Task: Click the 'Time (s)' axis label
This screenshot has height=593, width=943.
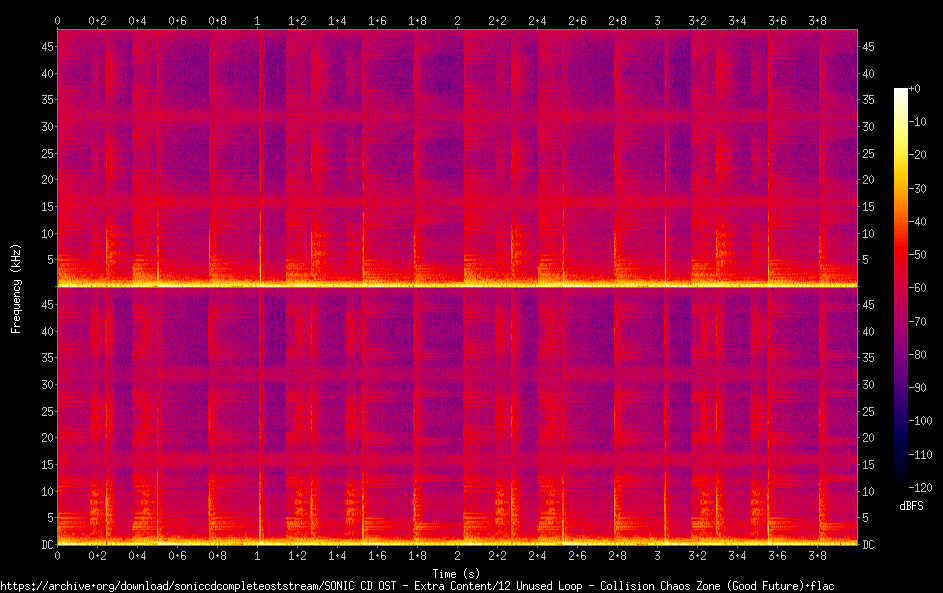Action: pyautogui.click(x=458, y=574)
